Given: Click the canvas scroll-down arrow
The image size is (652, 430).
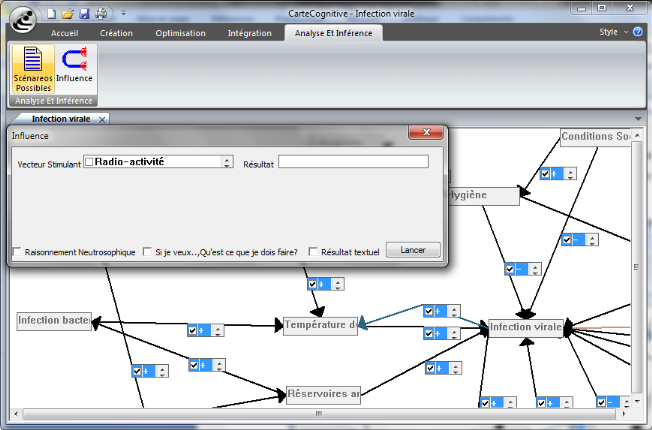Looking at the screenshot, I should tap(637, 401).
